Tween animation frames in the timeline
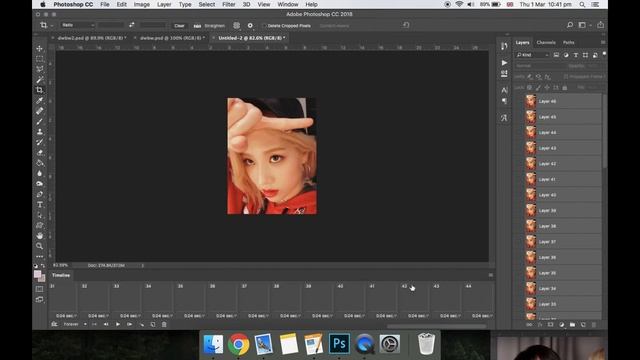The width and height of the screenshot is (640, 360). click(142, 324)
